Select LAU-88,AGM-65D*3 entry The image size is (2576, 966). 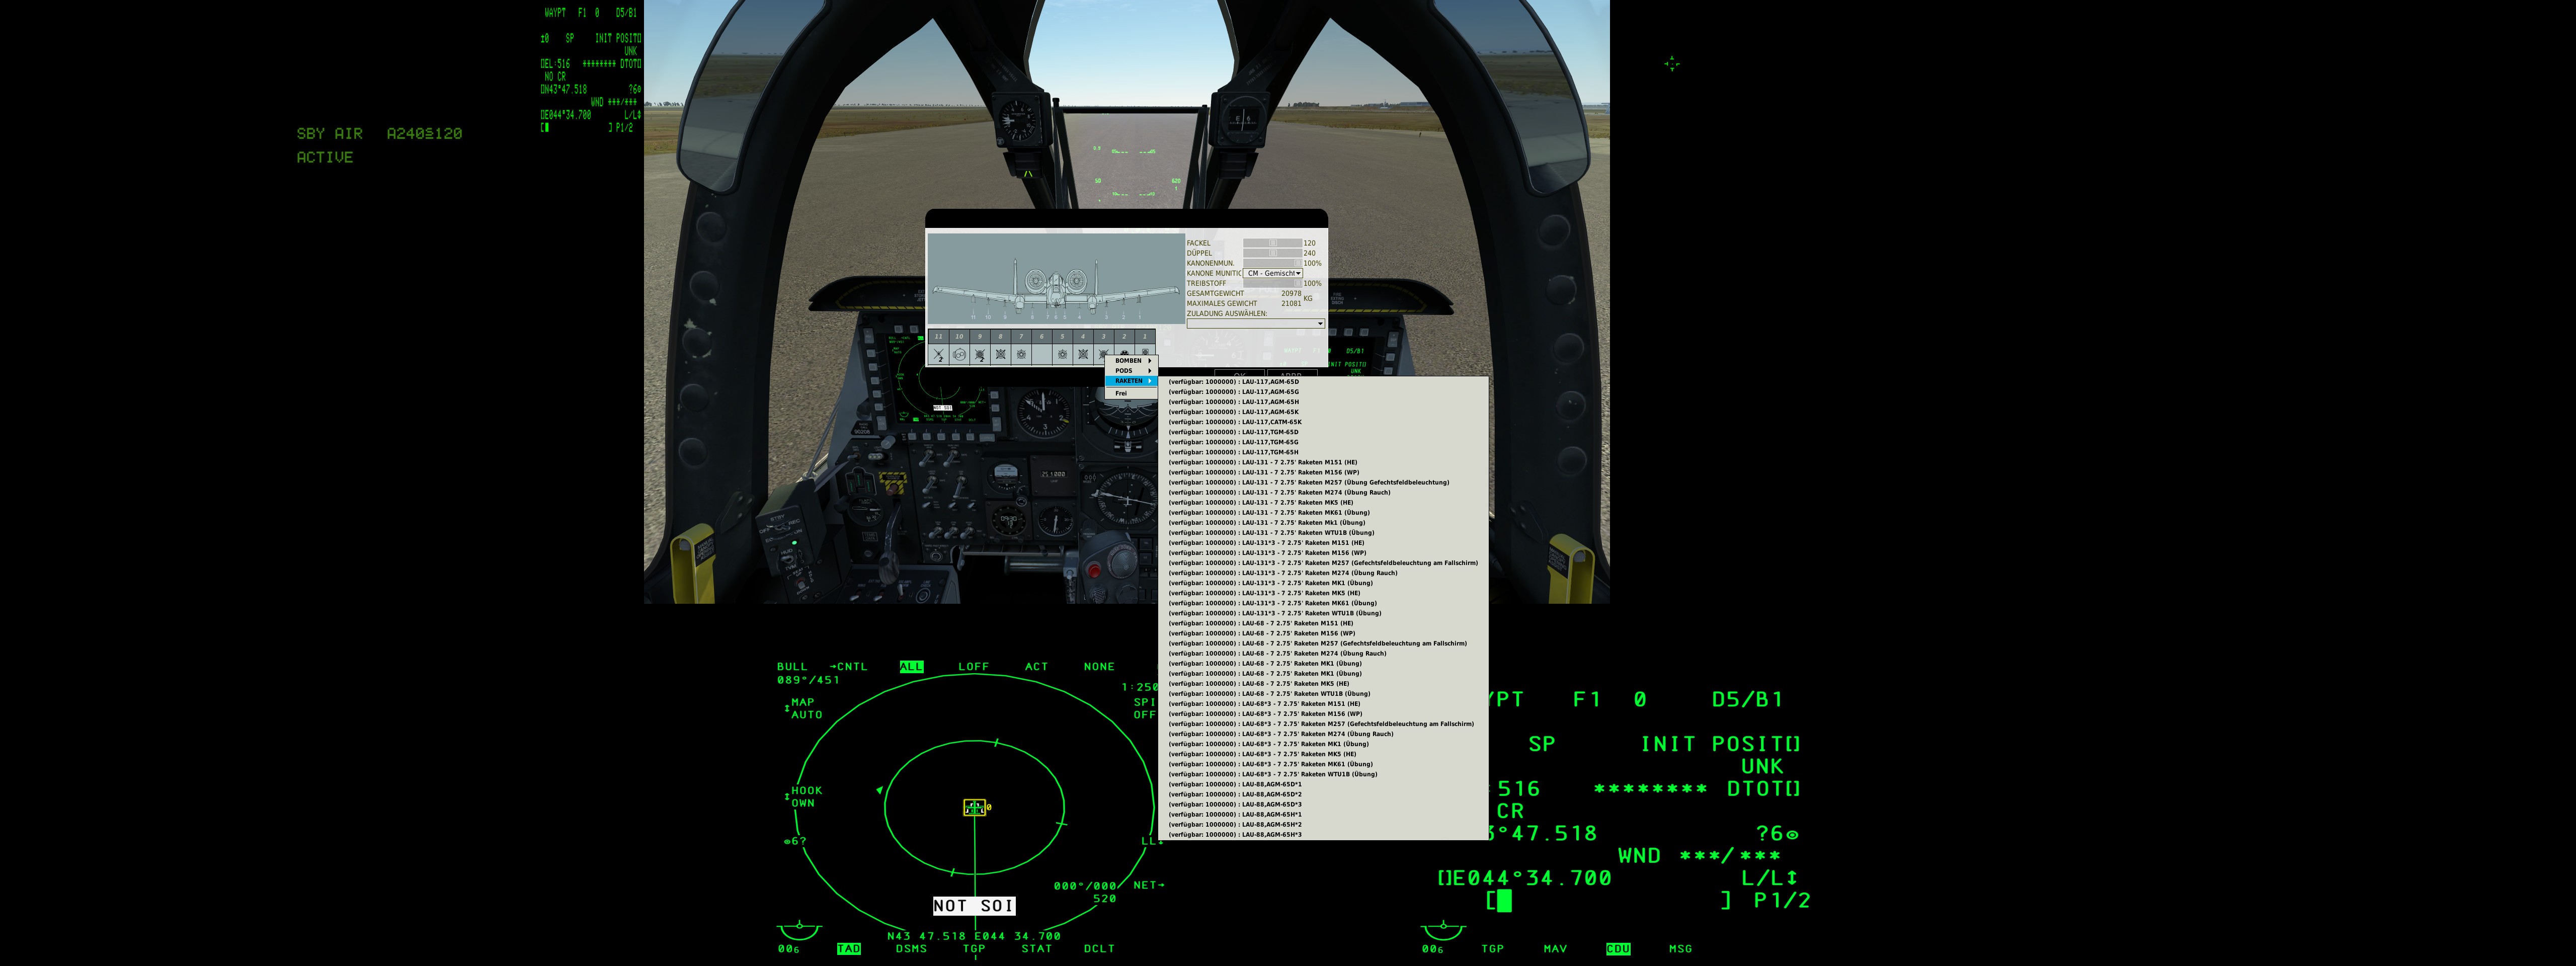[x=1324, y=804]
